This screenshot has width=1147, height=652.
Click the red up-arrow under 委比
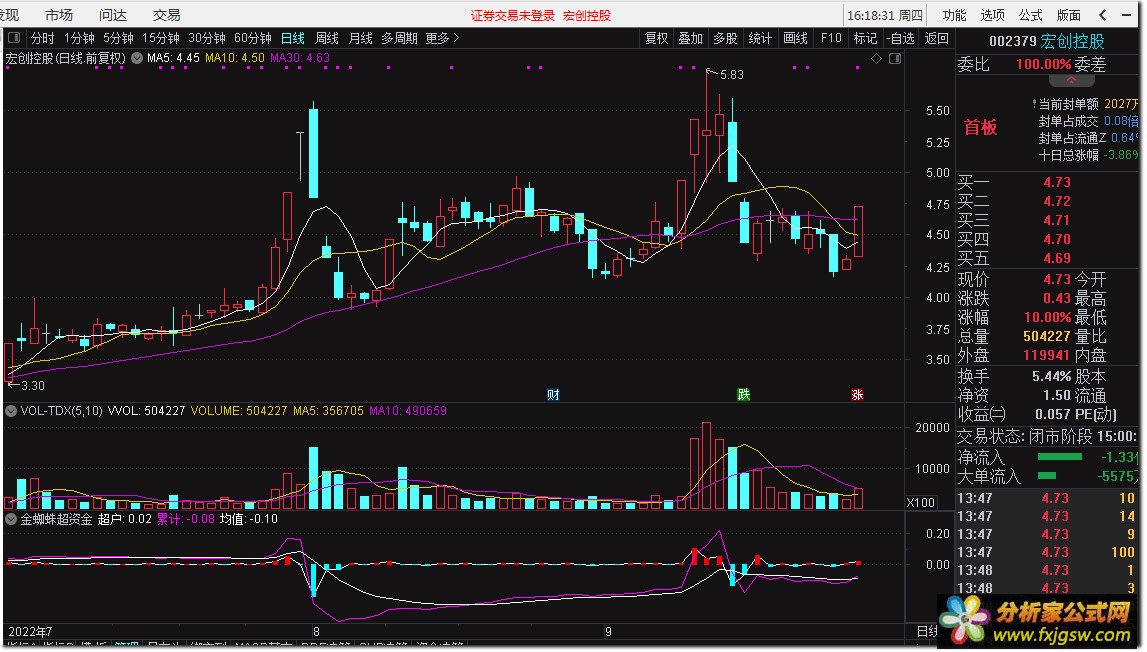coord(1070,80)
